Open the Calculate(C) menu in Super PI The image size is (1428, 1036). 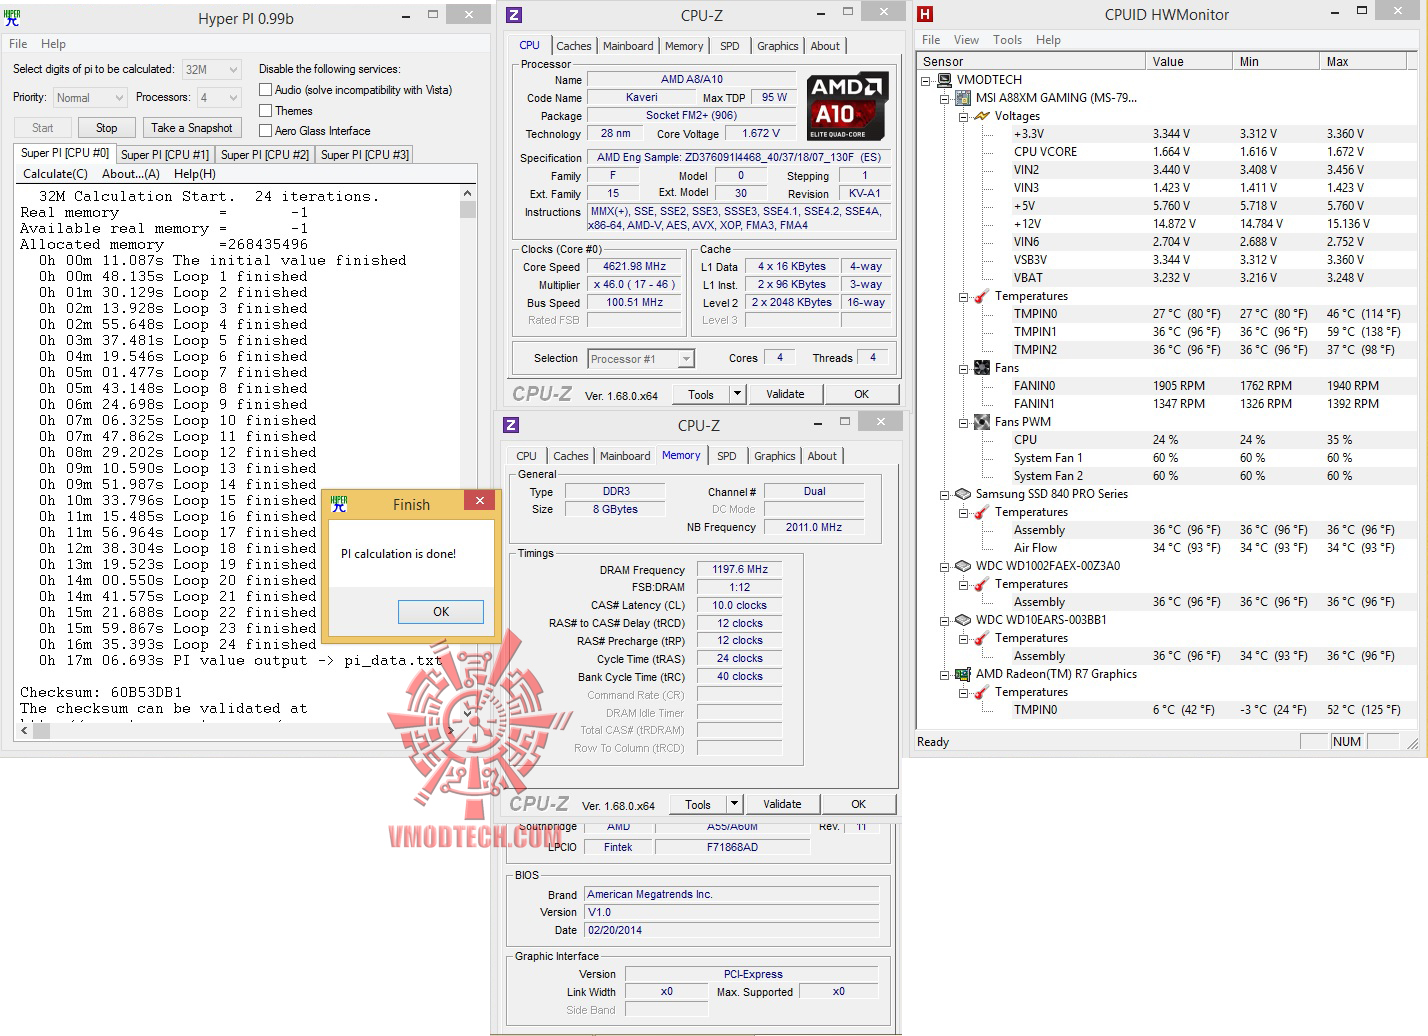[x=55, y=174]
